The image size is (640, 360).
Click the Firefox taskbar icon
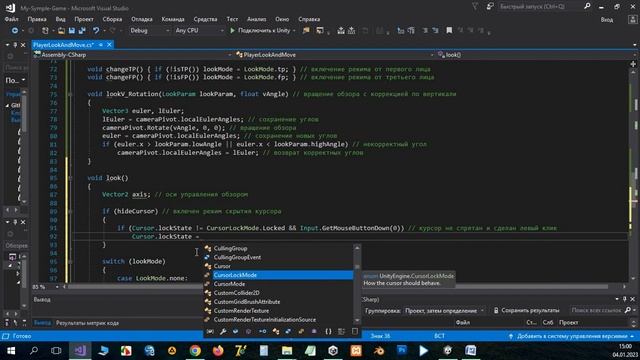point(218,351)
